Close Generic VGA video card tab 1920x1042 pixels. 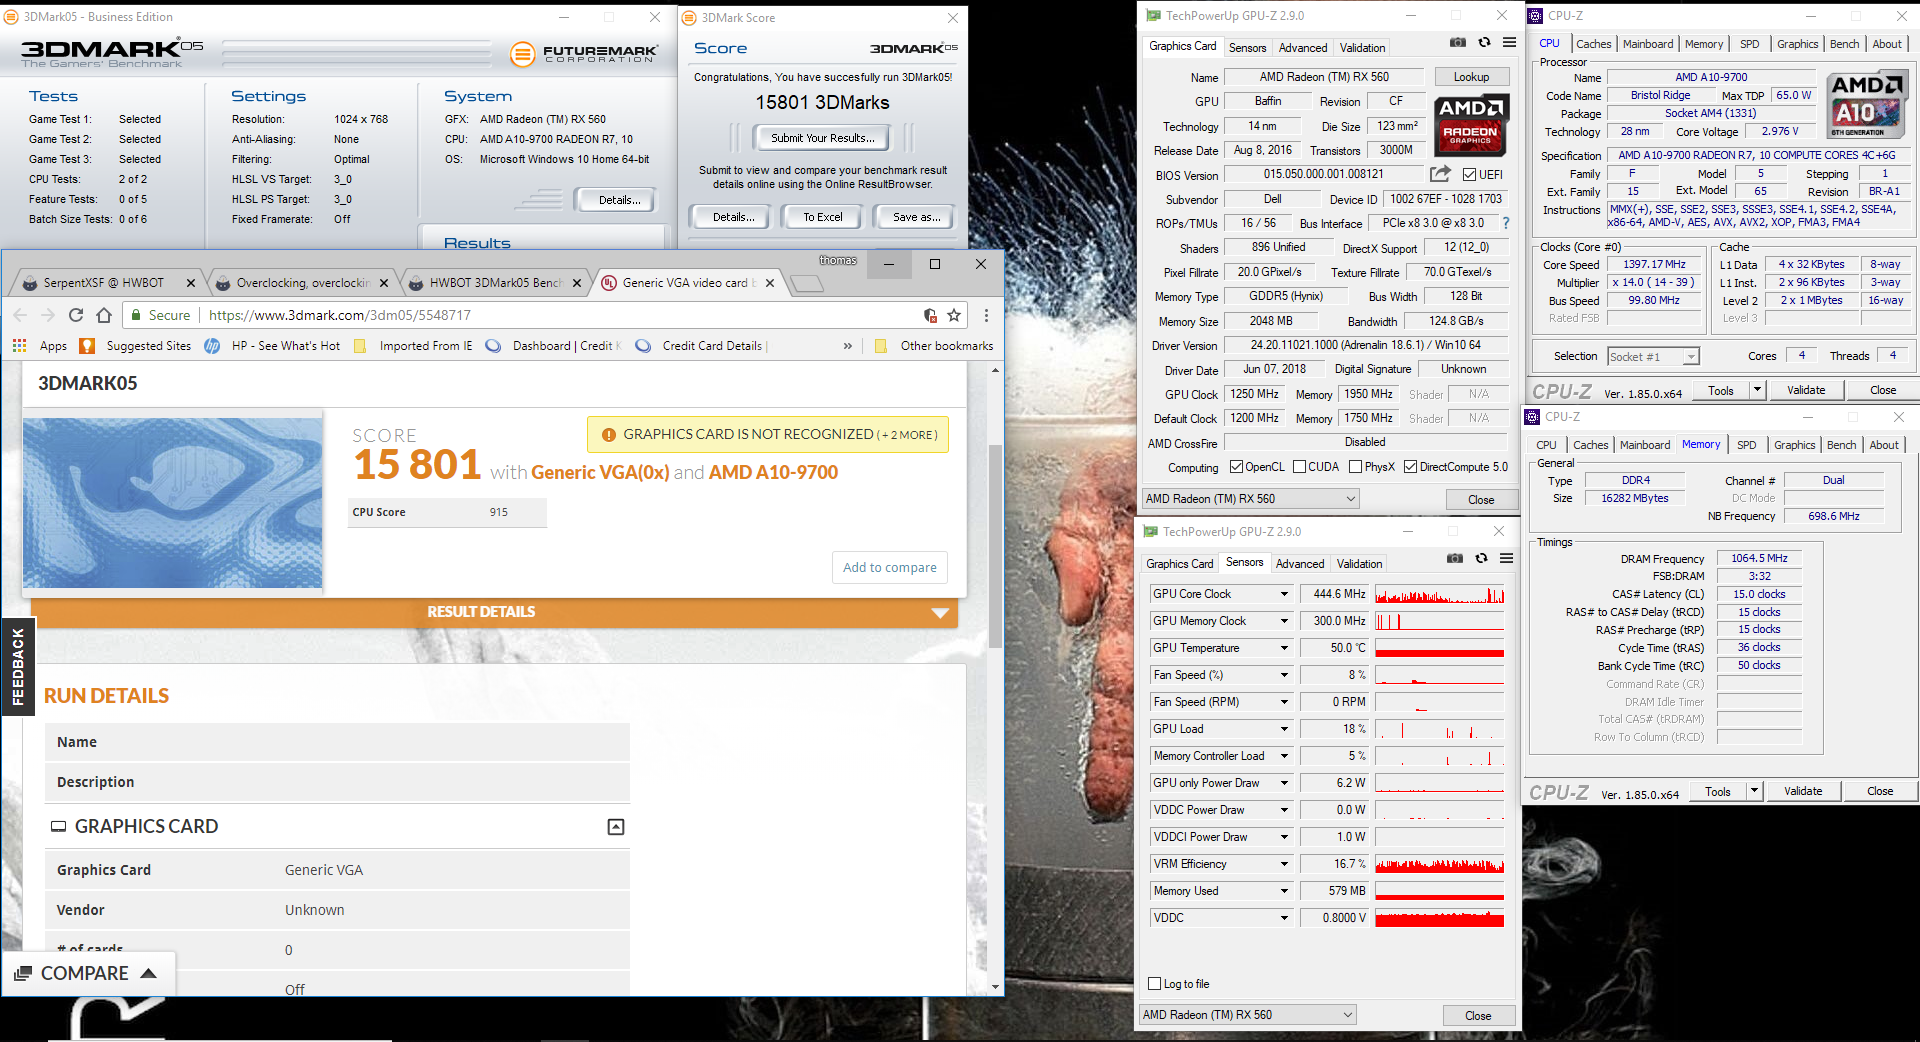(770, 283)
